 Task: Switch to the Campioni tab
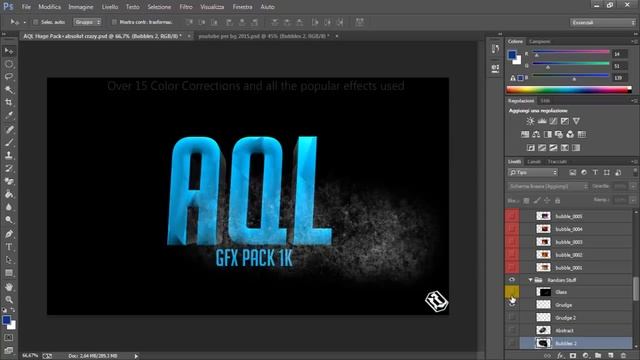[x=540, y=42]
